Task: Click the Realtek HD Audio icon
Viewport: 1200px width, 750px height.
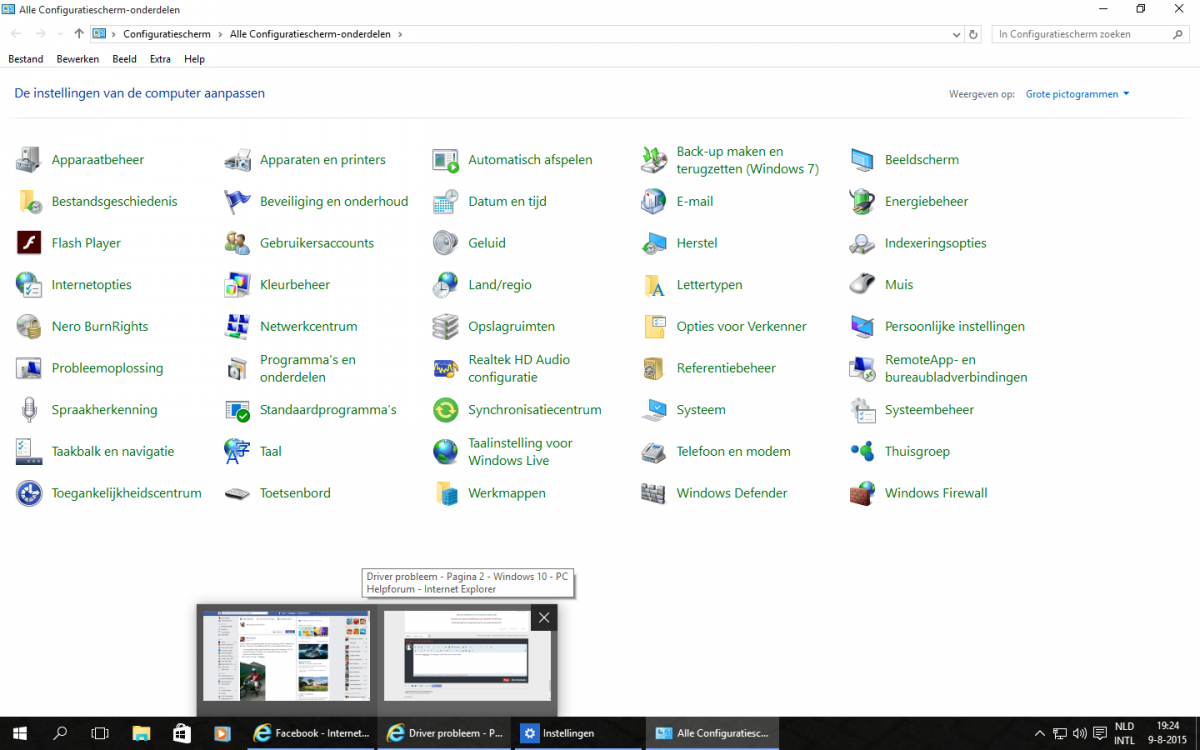Action: click(445, 369)
